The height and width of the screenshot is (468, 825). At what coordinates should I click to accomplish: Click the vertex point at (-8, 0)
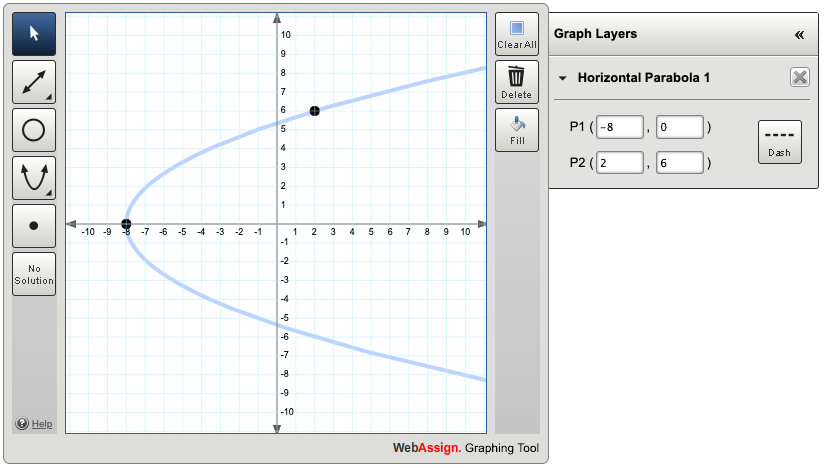tap(126, 224)
